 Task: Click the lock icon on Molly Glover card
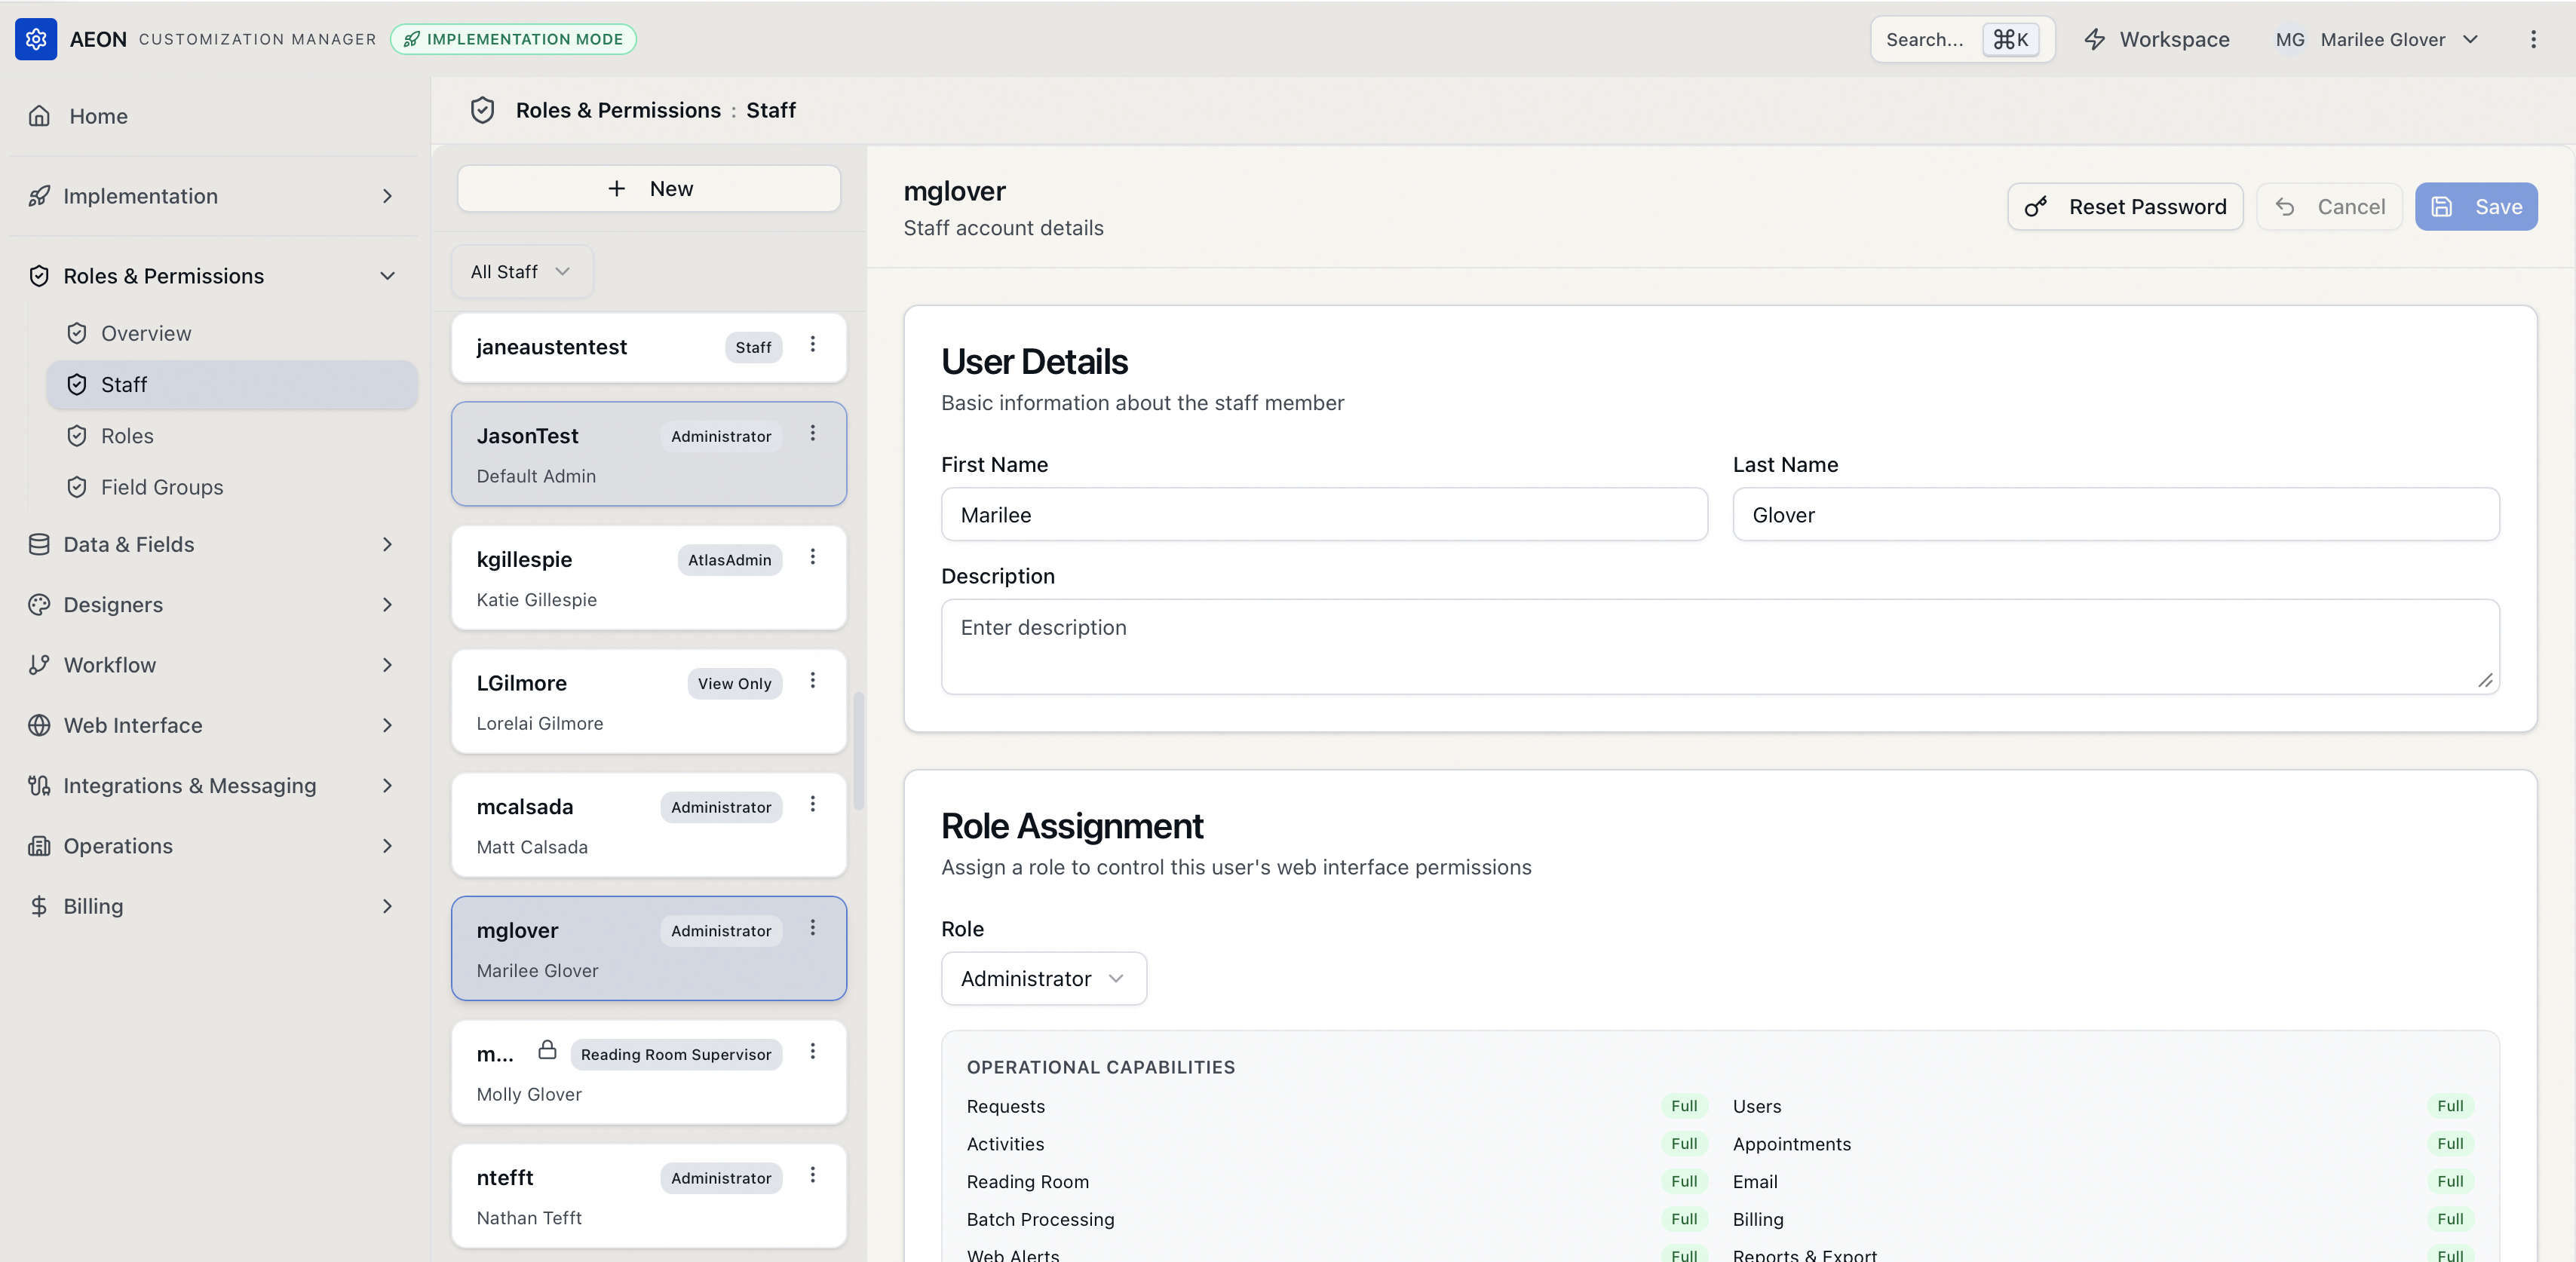click(547, 1050)
